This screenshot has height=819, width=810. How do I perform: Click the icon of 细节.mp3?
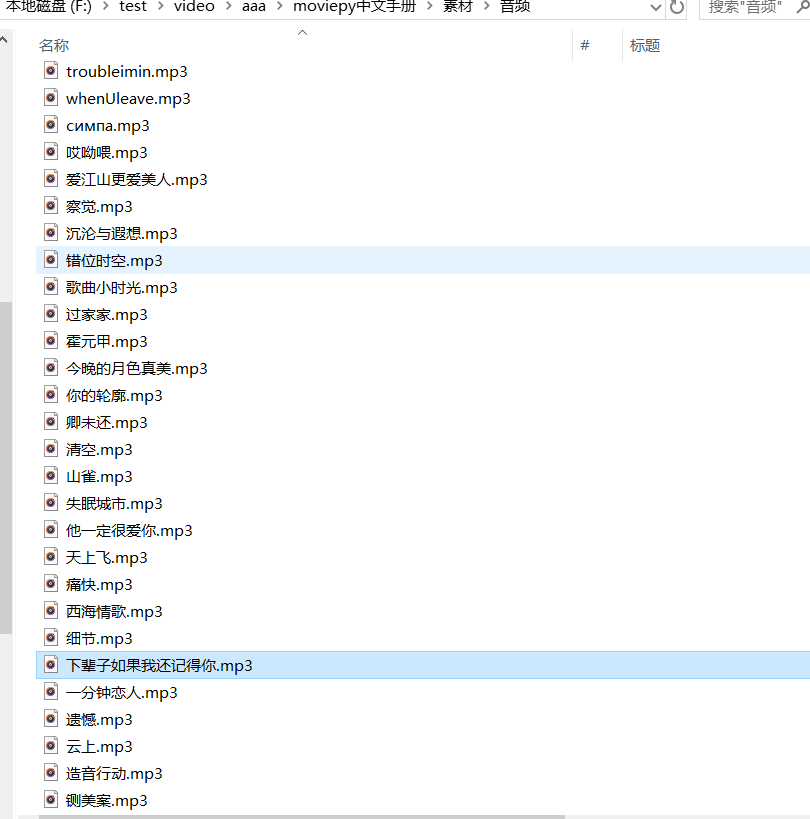coord(51,638)
